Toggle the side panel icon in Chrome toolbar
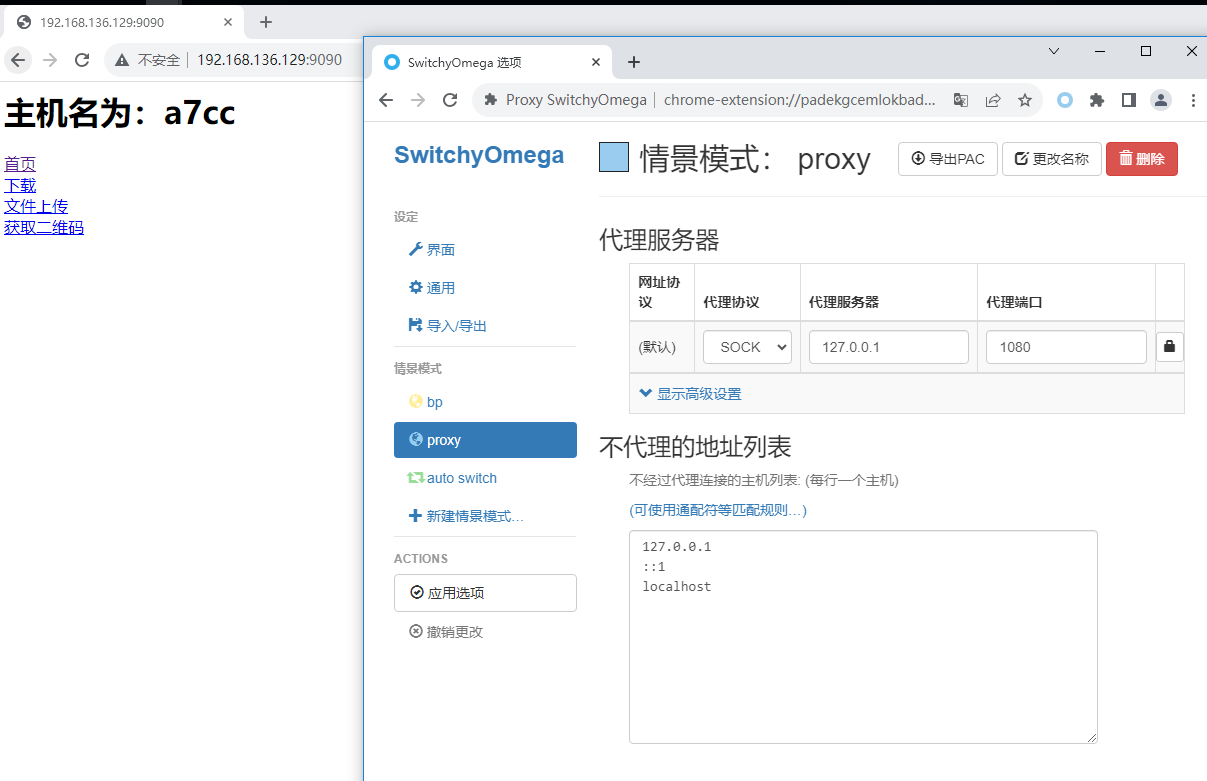1207x781 pixels. (1129, 100)
